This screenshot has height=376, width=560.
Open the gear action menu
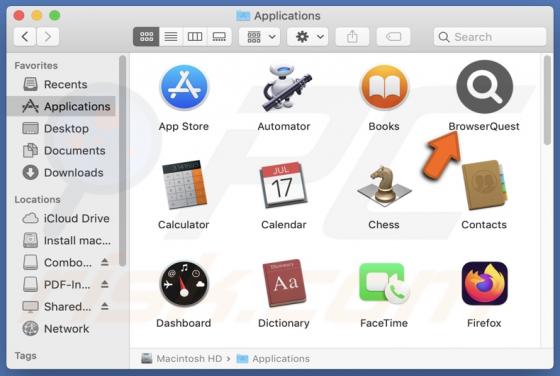point(308,36)
